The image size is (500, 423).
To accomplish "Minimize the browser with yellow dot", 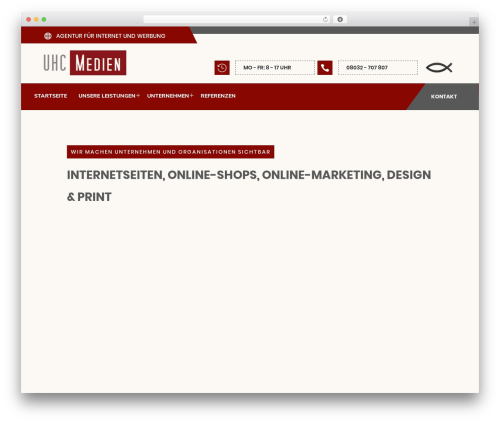I will click(x=36, y=20).
